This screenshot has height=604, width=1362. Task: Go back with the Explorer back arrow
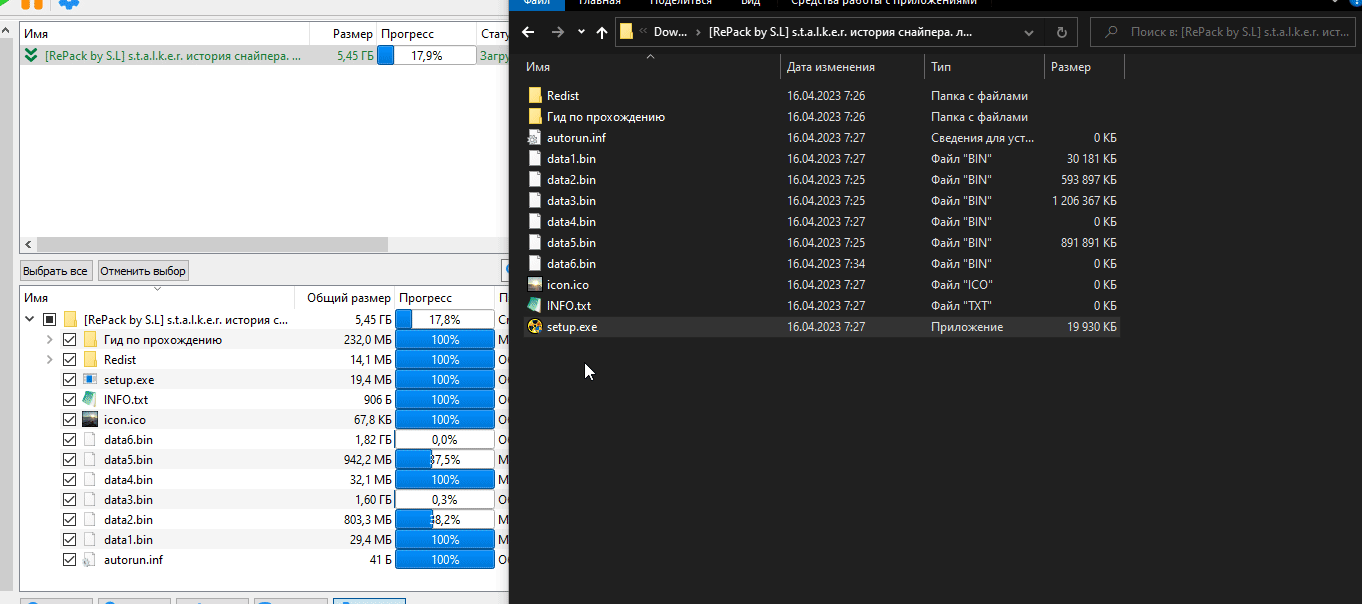coord(529,32)
